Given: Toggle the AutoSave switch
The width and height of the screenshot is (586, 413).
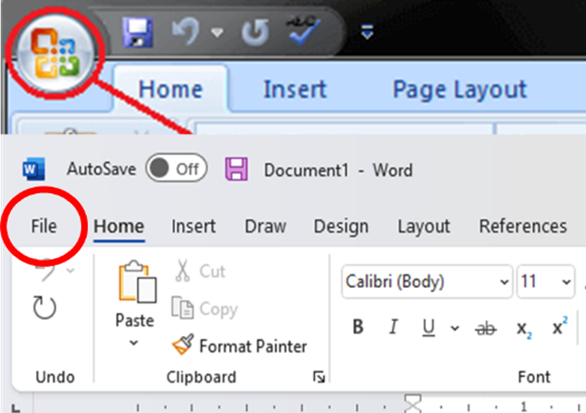Looking at the screenshot, I should pyautogui.click(x=176, y=169).
